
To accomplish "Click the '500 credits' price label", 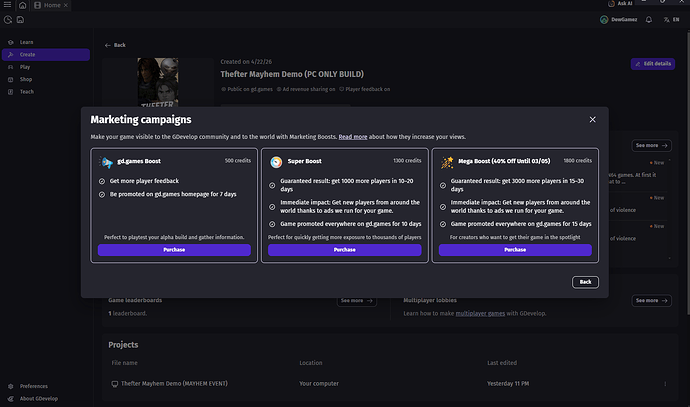I will click(x=238, y=161).
